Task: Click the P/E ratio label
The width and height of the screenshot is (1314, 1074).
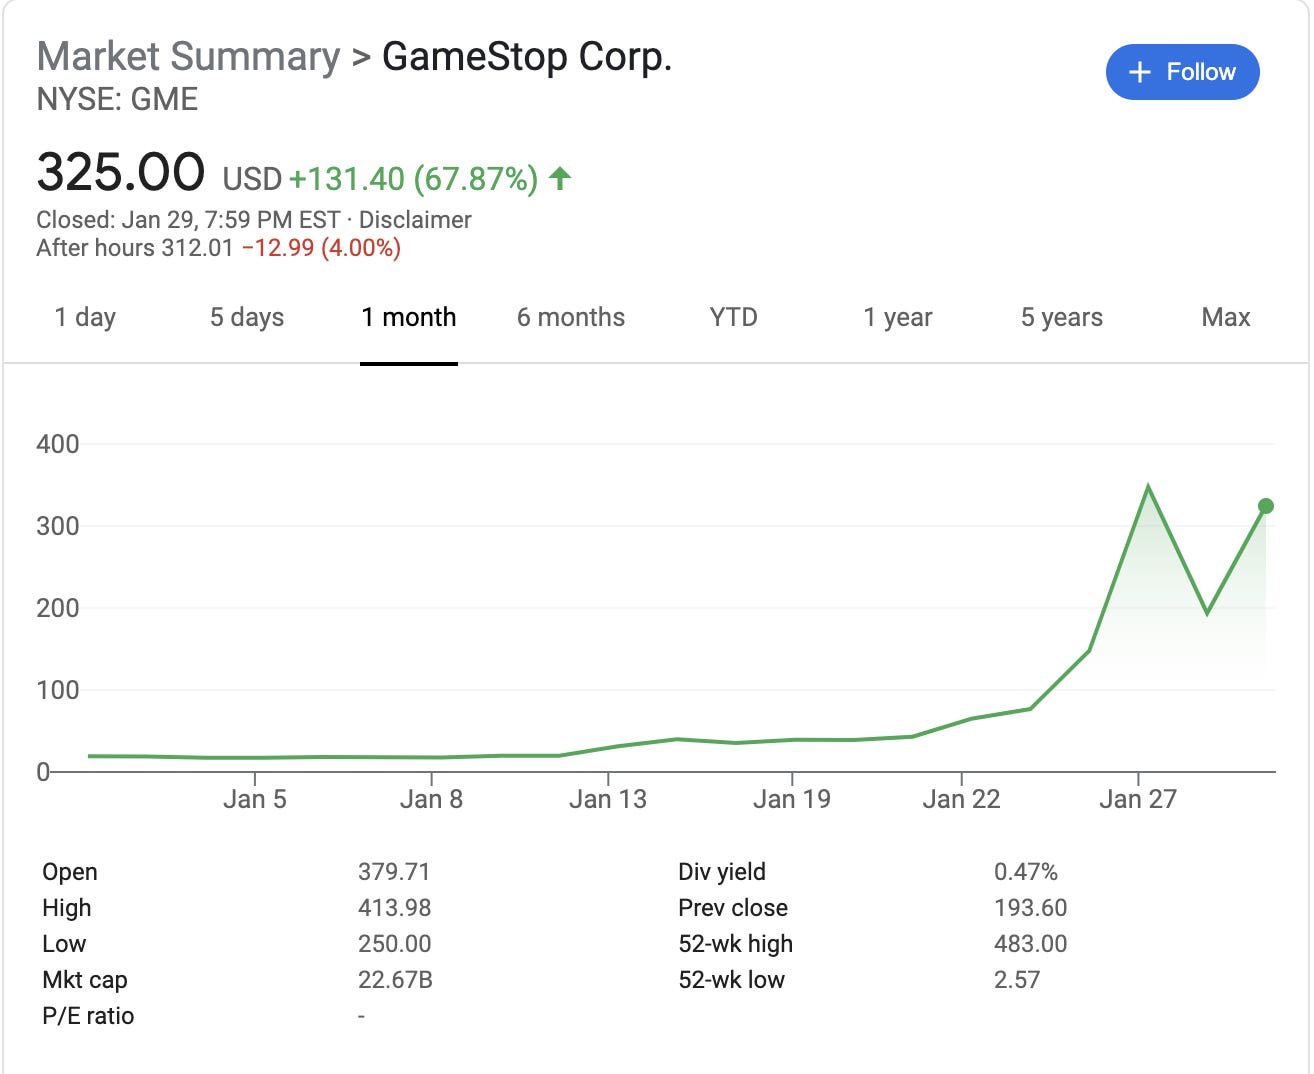Action: [88, 1016]
